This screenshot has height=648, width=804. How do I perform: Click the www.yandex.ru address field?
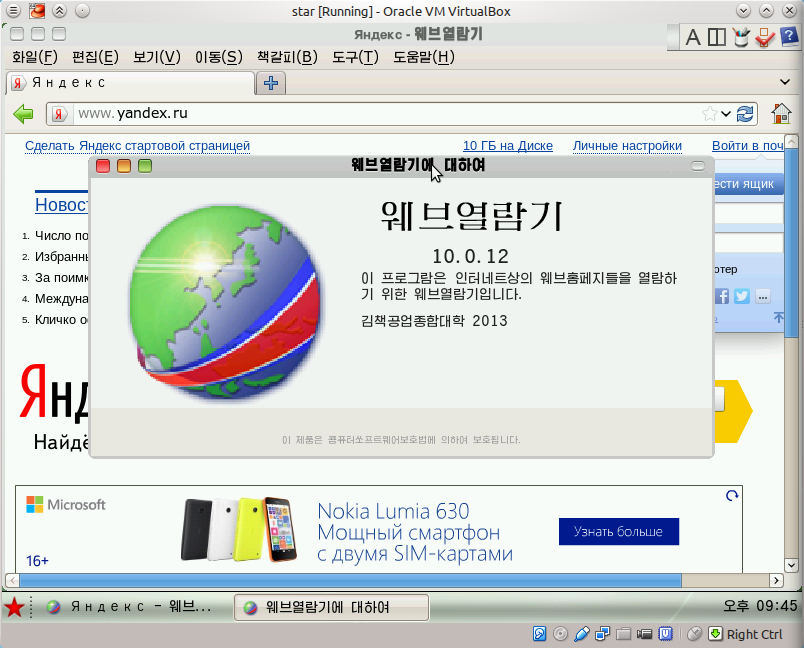pos(389,114)
